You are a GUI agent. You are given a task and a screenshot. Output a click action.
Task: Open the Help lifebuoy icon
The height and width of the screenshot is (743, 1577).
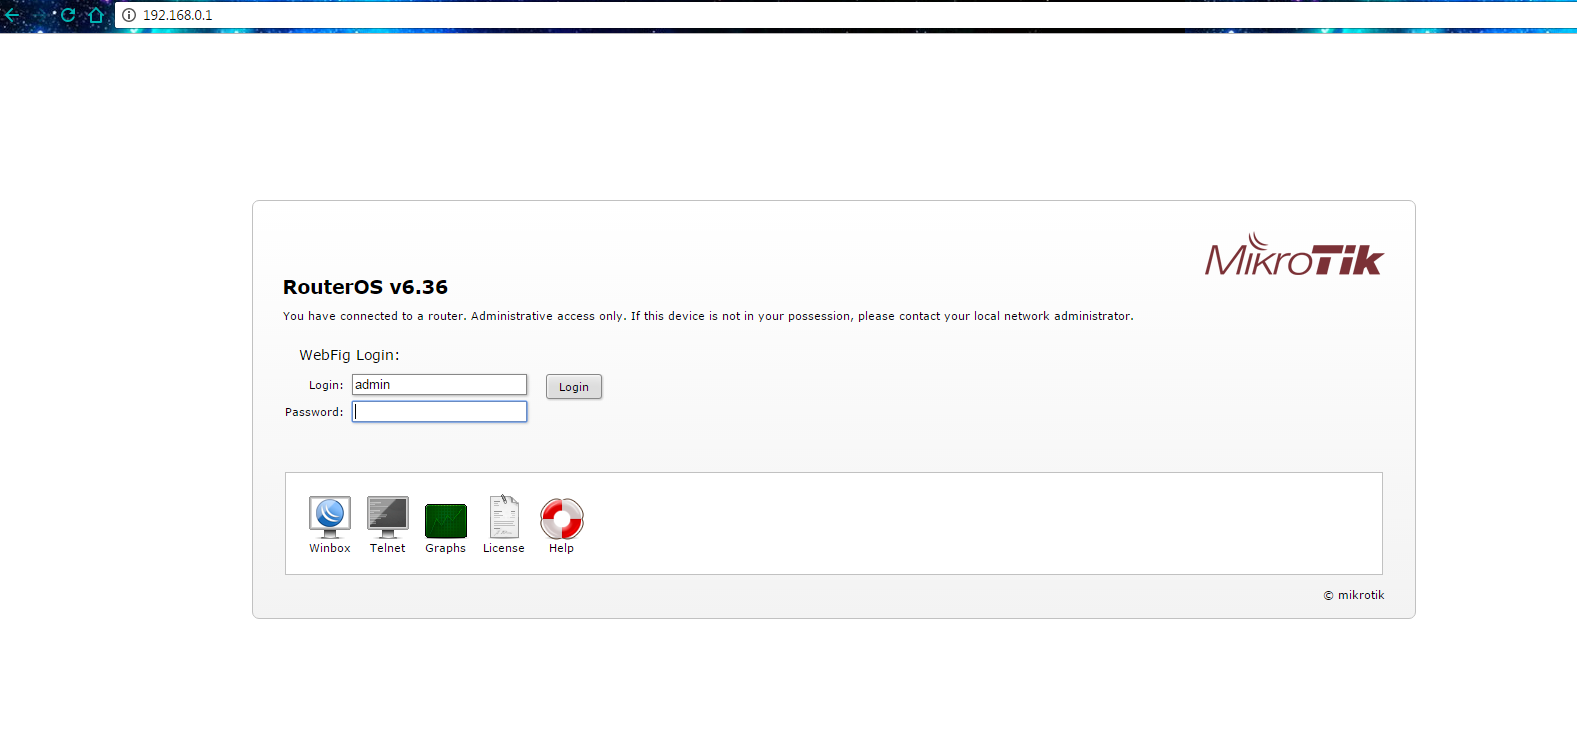(x=562, y=518)
